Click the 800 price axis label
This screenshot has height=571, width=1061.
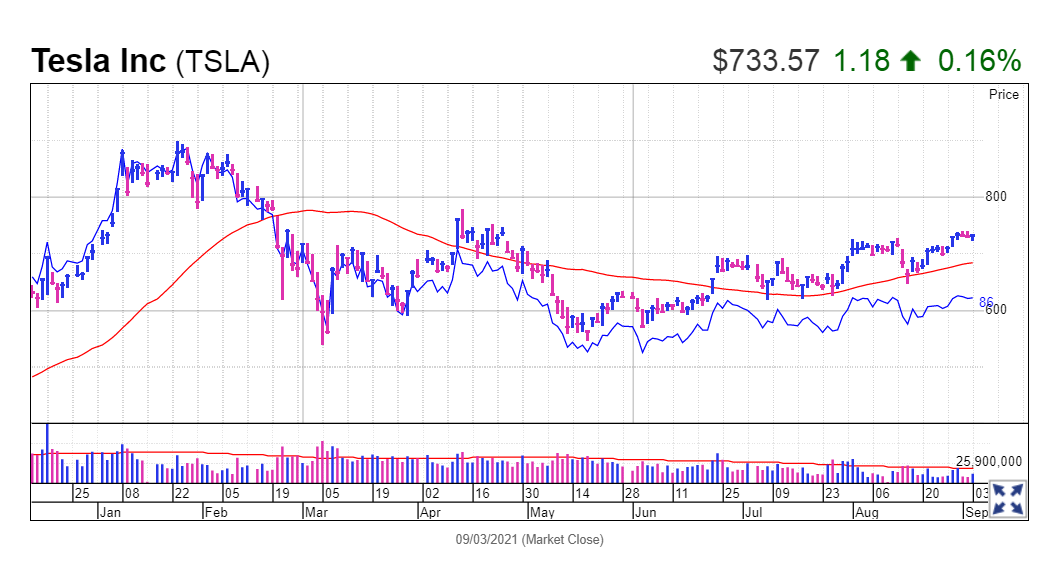click(995, 197)
